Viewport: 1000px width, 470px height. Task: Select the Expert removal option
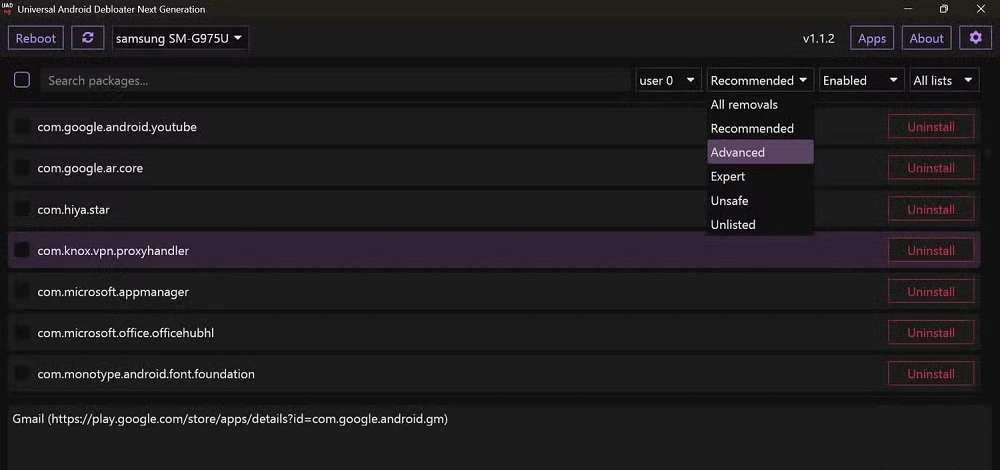point(759,176)
